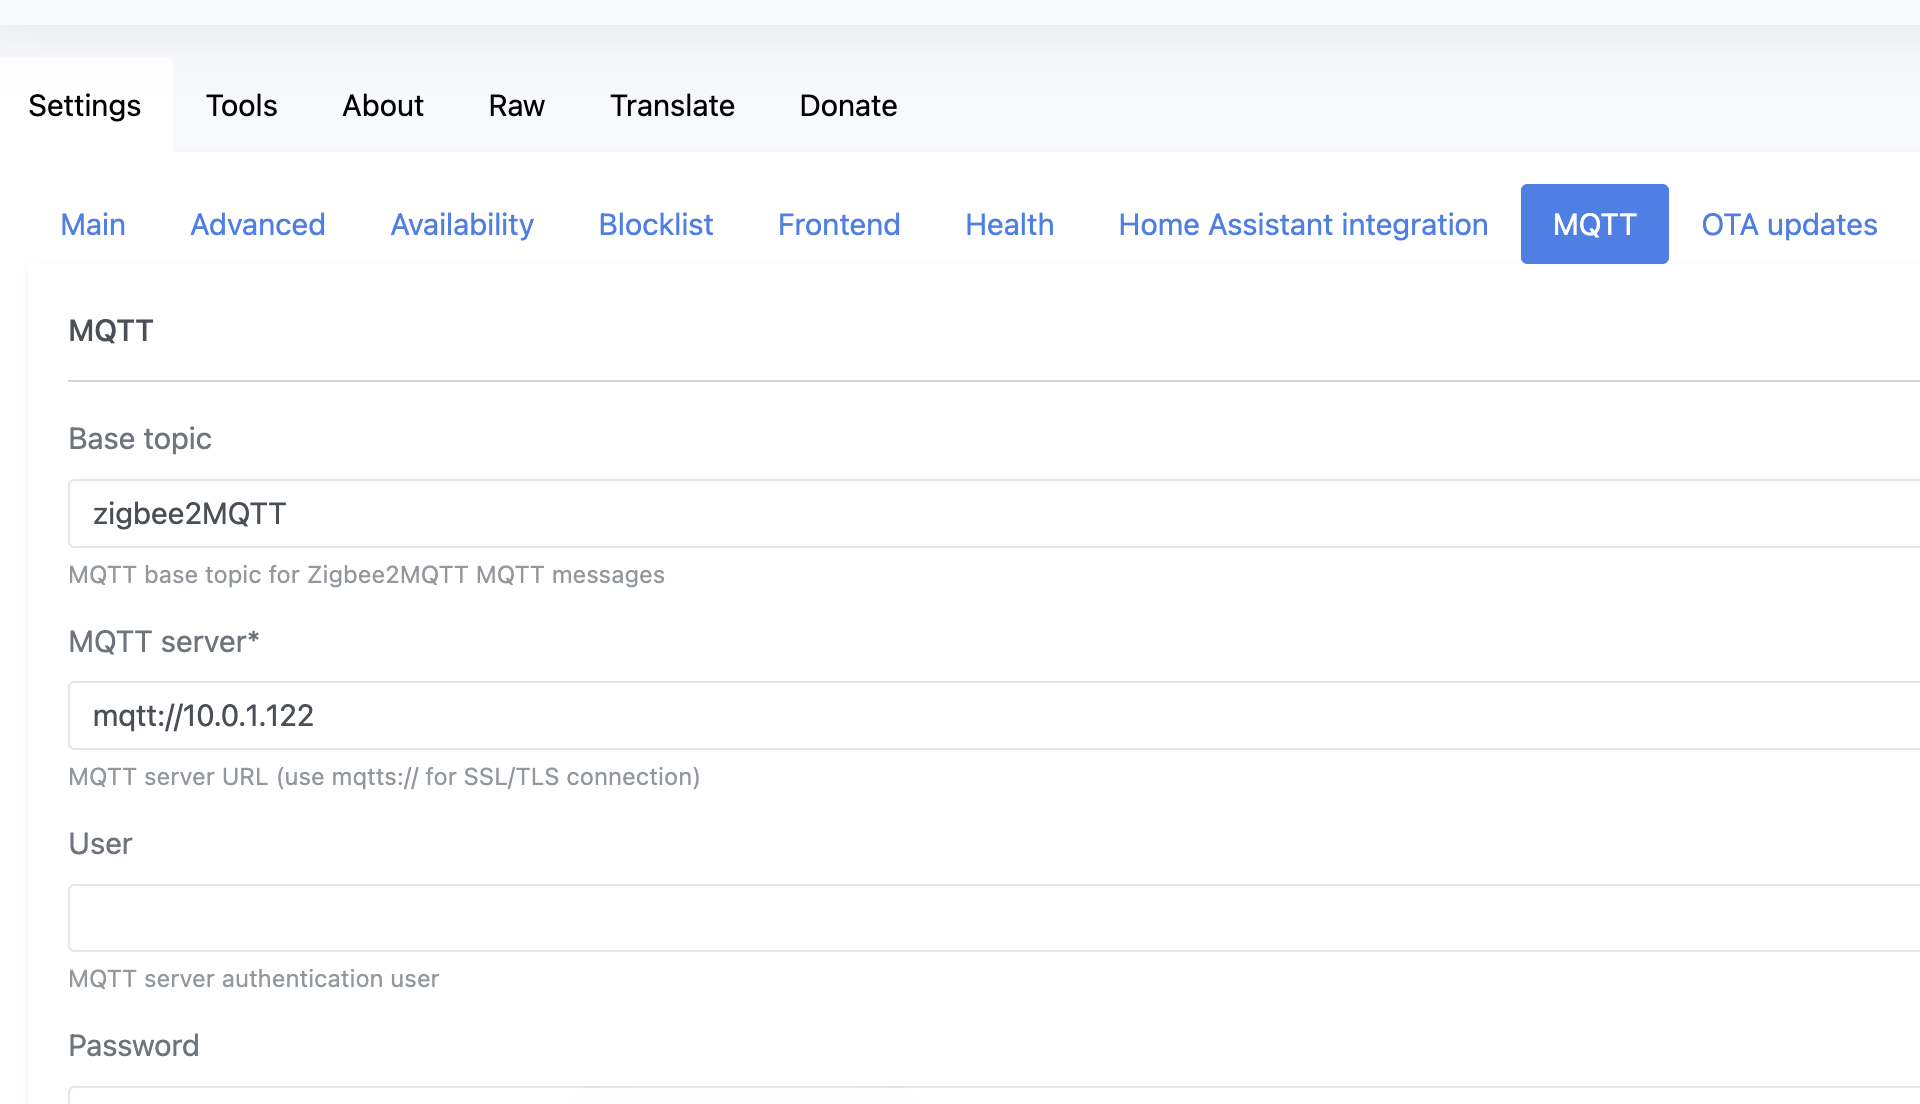Open the Availability settings
Viewport: 1920px width, 1104px height.
pos(461,224)
